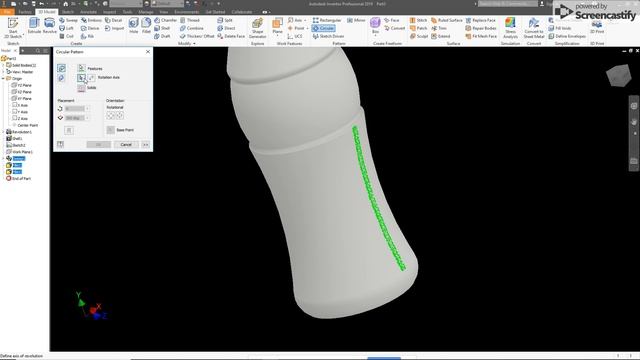Click the Ruled Surface tool

[447, 20]
